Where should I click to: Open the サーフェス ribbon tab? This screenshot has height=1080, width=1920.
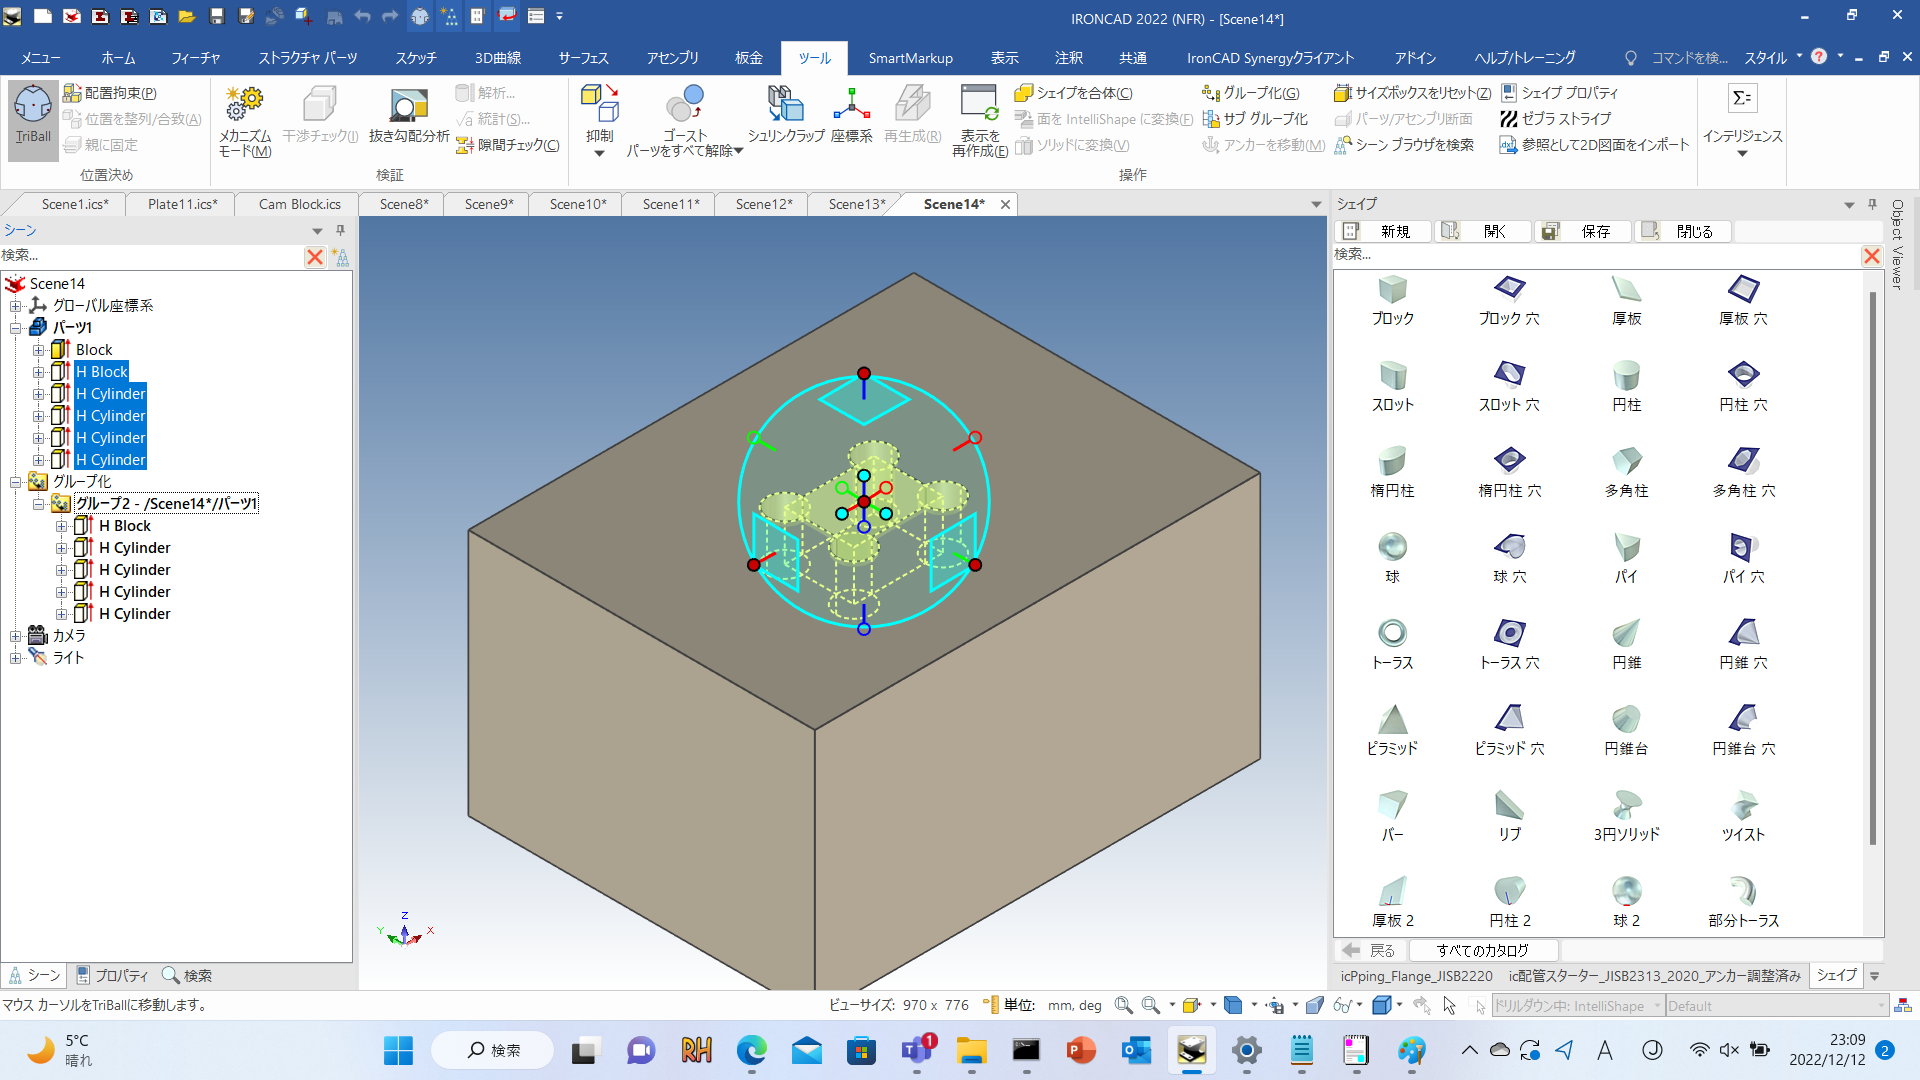tap(583, 58)
